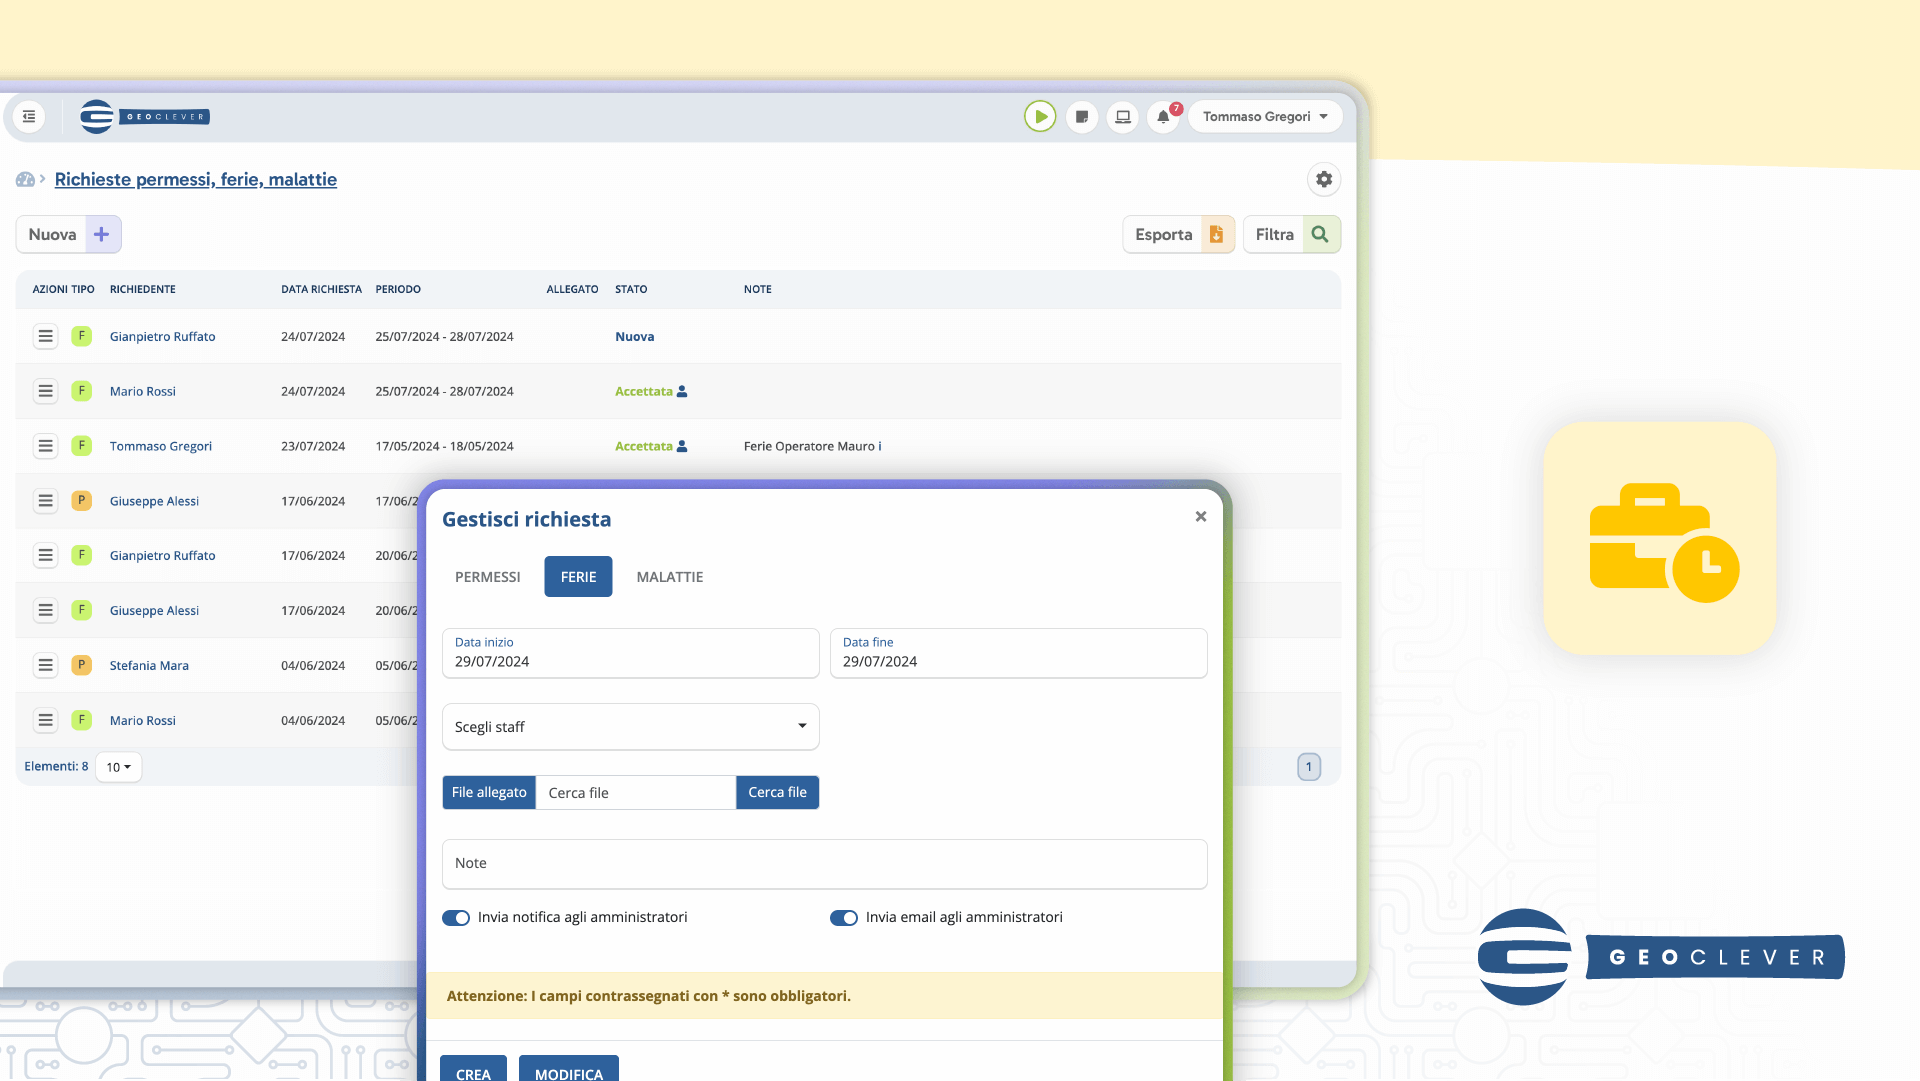Image resolution: width=1920 pixels, height=1081 pixels.
Task: Click P type badge of Giuseppe Alessi
Action: 82,501
